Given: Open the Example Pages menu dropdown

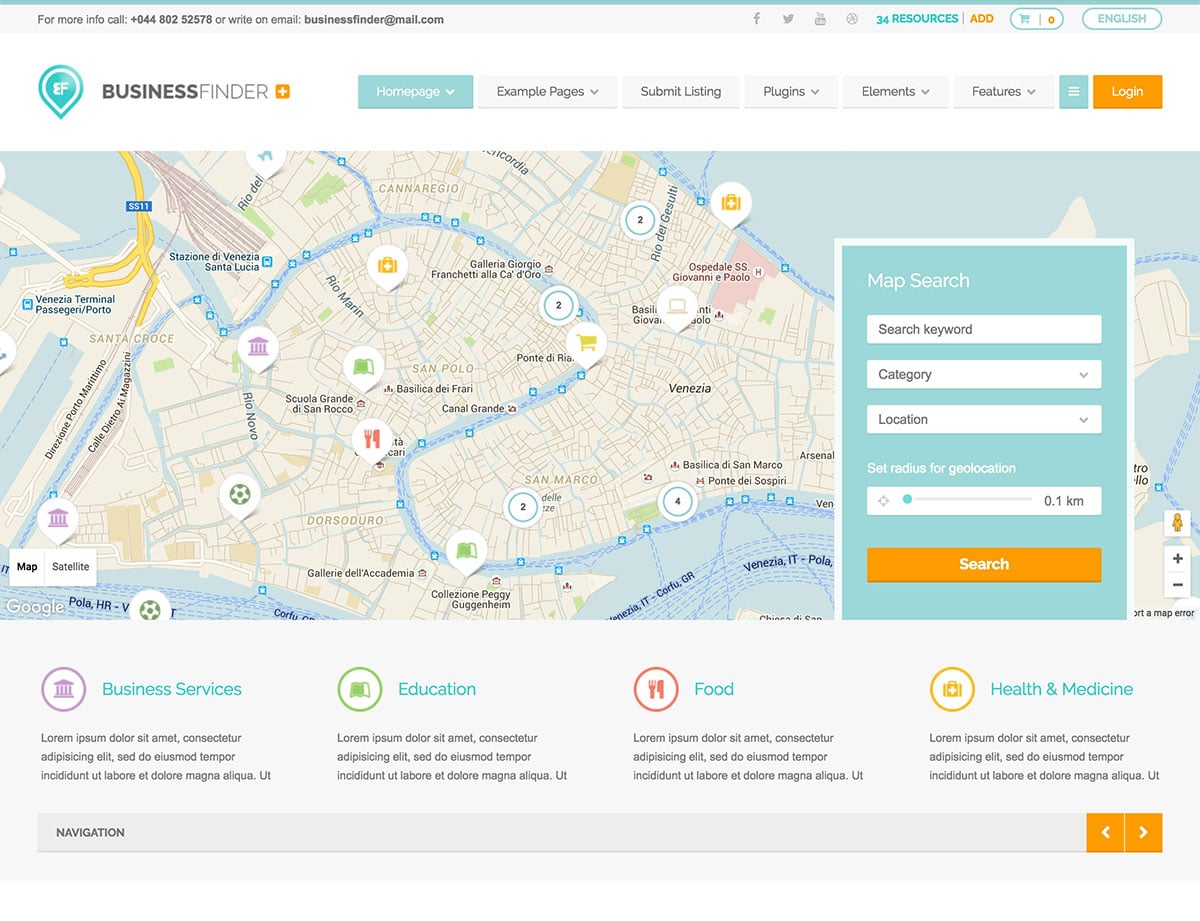Looking at the screenshot, I should tap(547, 92).
